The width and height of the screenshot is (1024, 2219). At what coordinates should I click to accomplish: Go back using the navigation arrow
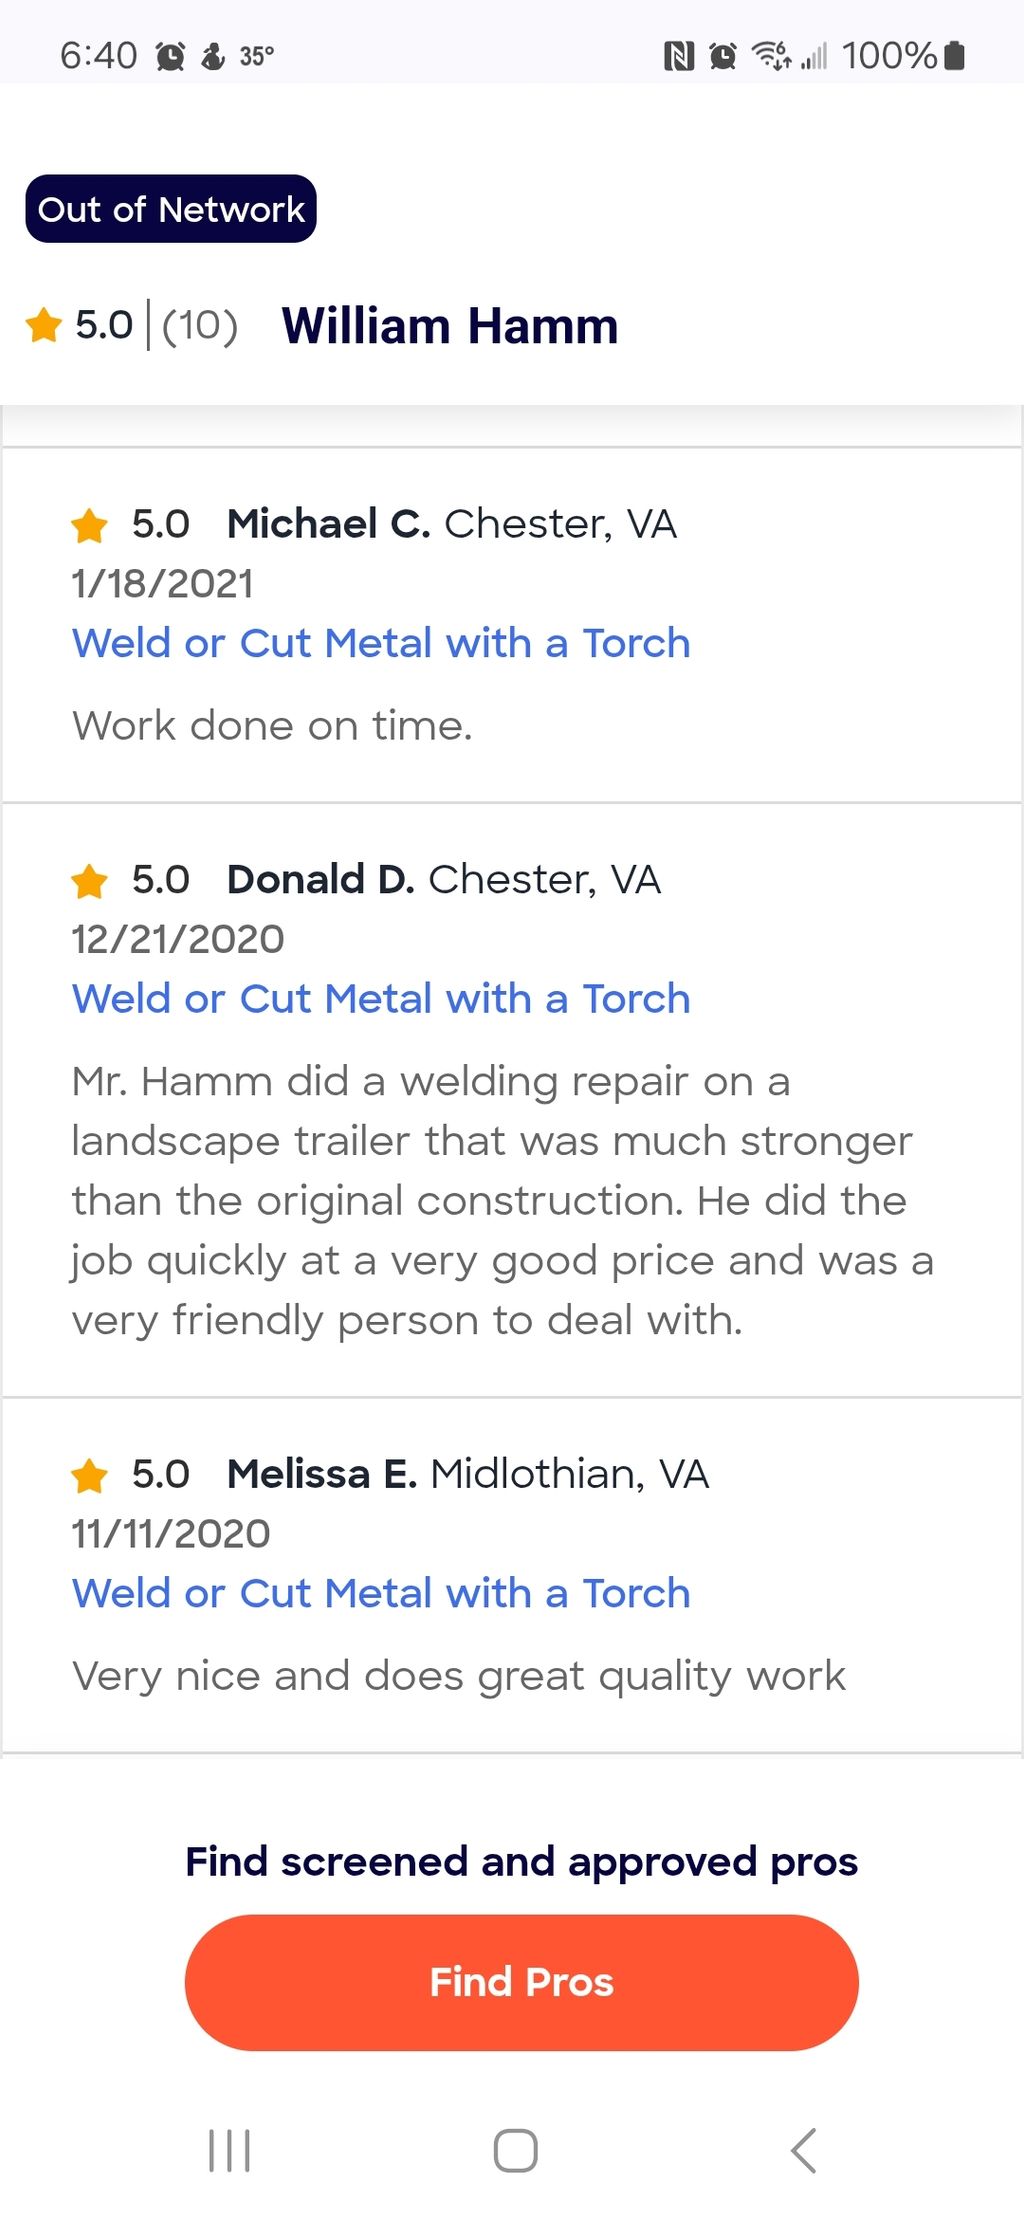point(803,2150)
